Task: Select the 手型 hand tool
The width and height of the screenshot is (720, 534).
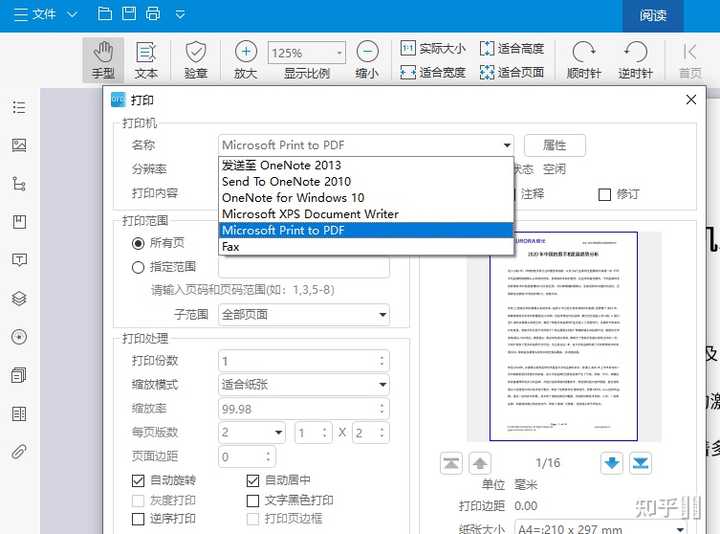Action: 103,60
